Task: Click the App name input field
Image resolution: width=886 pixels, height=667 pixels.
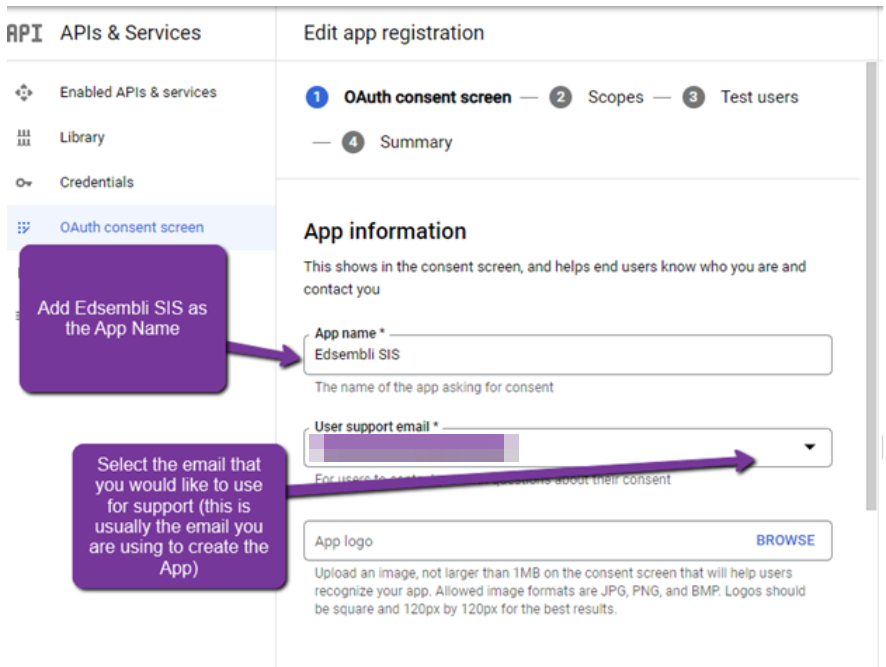Action: coord(568,354)
